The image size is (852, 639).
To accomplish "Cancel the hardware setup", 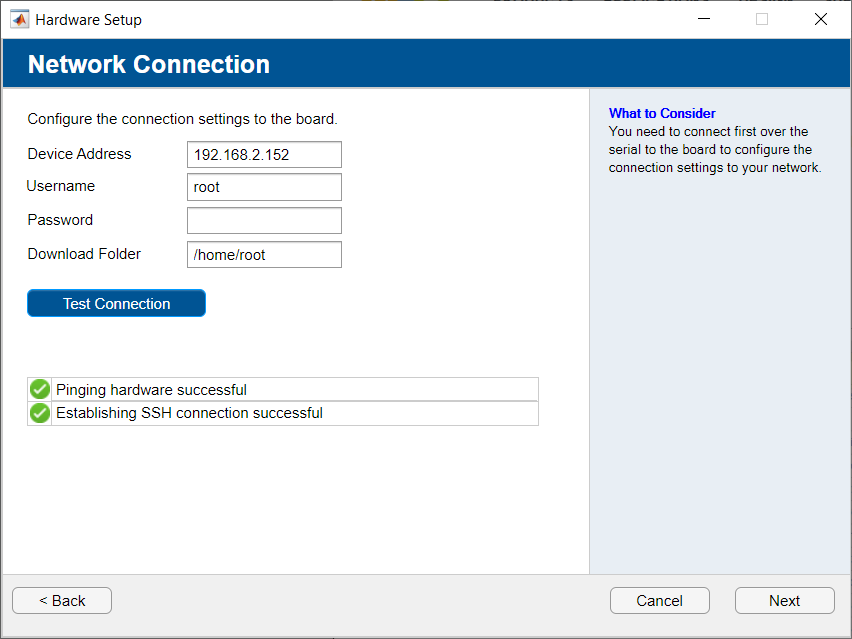I will tap(660, 601).
